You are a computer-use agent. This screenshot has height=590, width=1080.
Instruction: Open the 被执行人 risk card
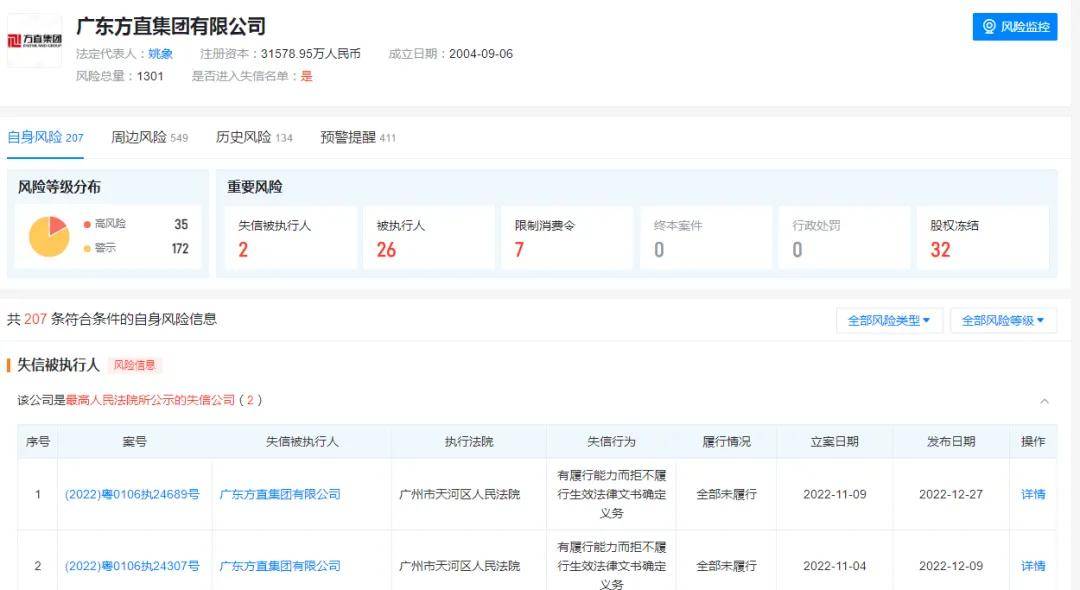click(428, 237)
